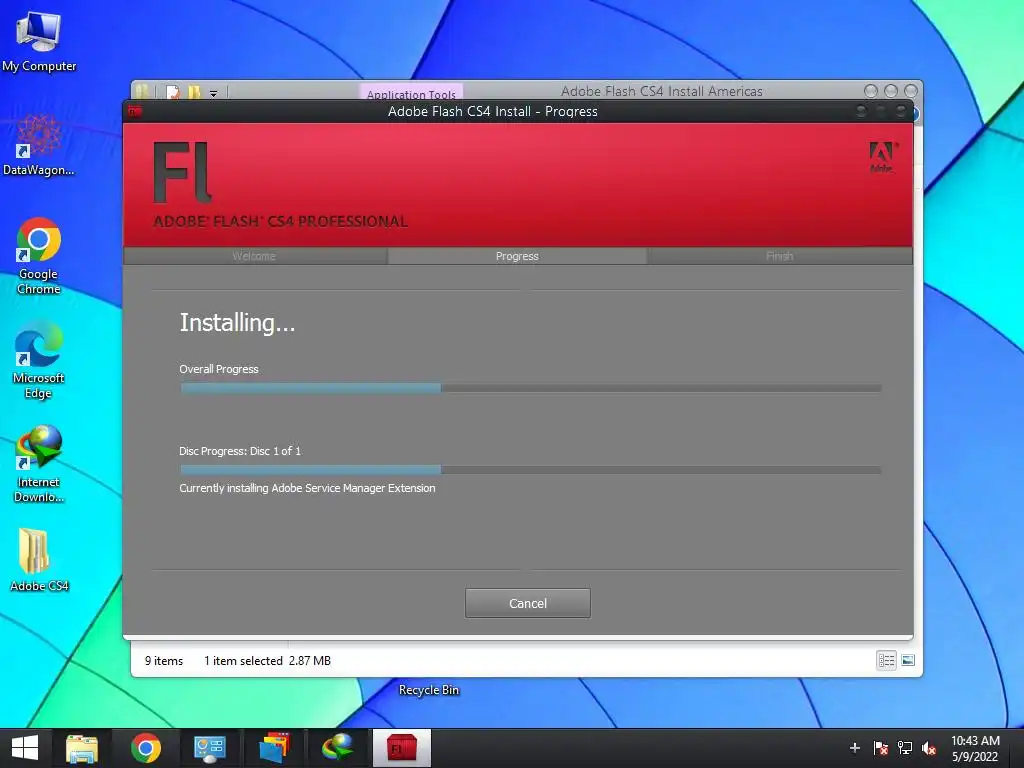This screenshot has height=768, width=1024.
Task: Switch Explorer window to details view
Action: [x=886, y=660]
